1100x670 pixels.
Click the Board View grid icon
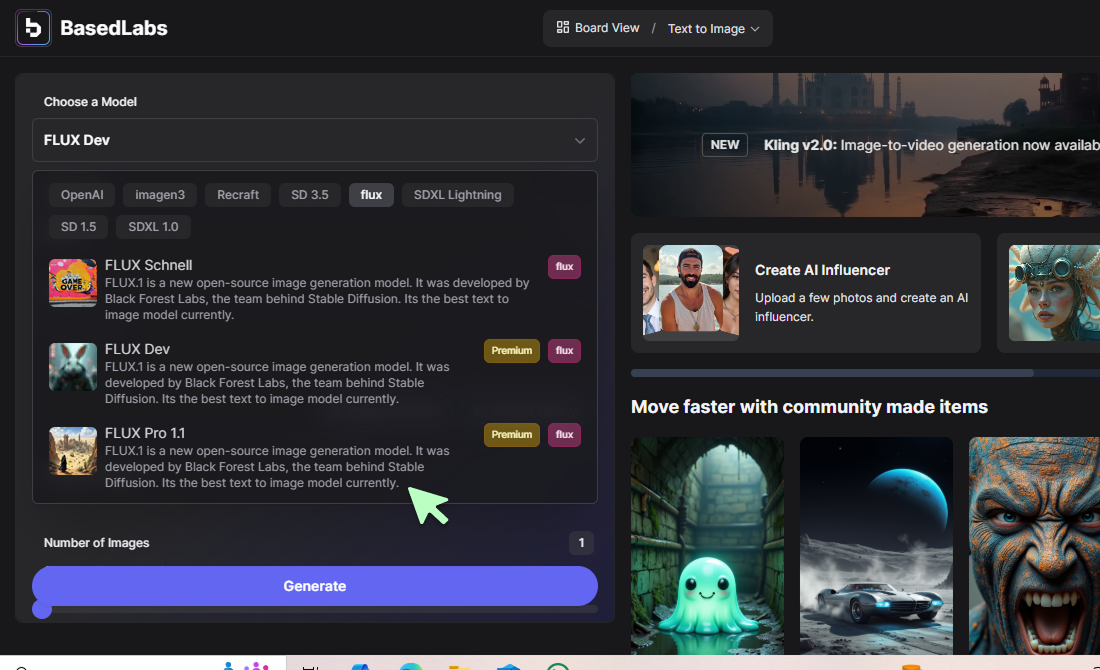[x=563, y=27]
